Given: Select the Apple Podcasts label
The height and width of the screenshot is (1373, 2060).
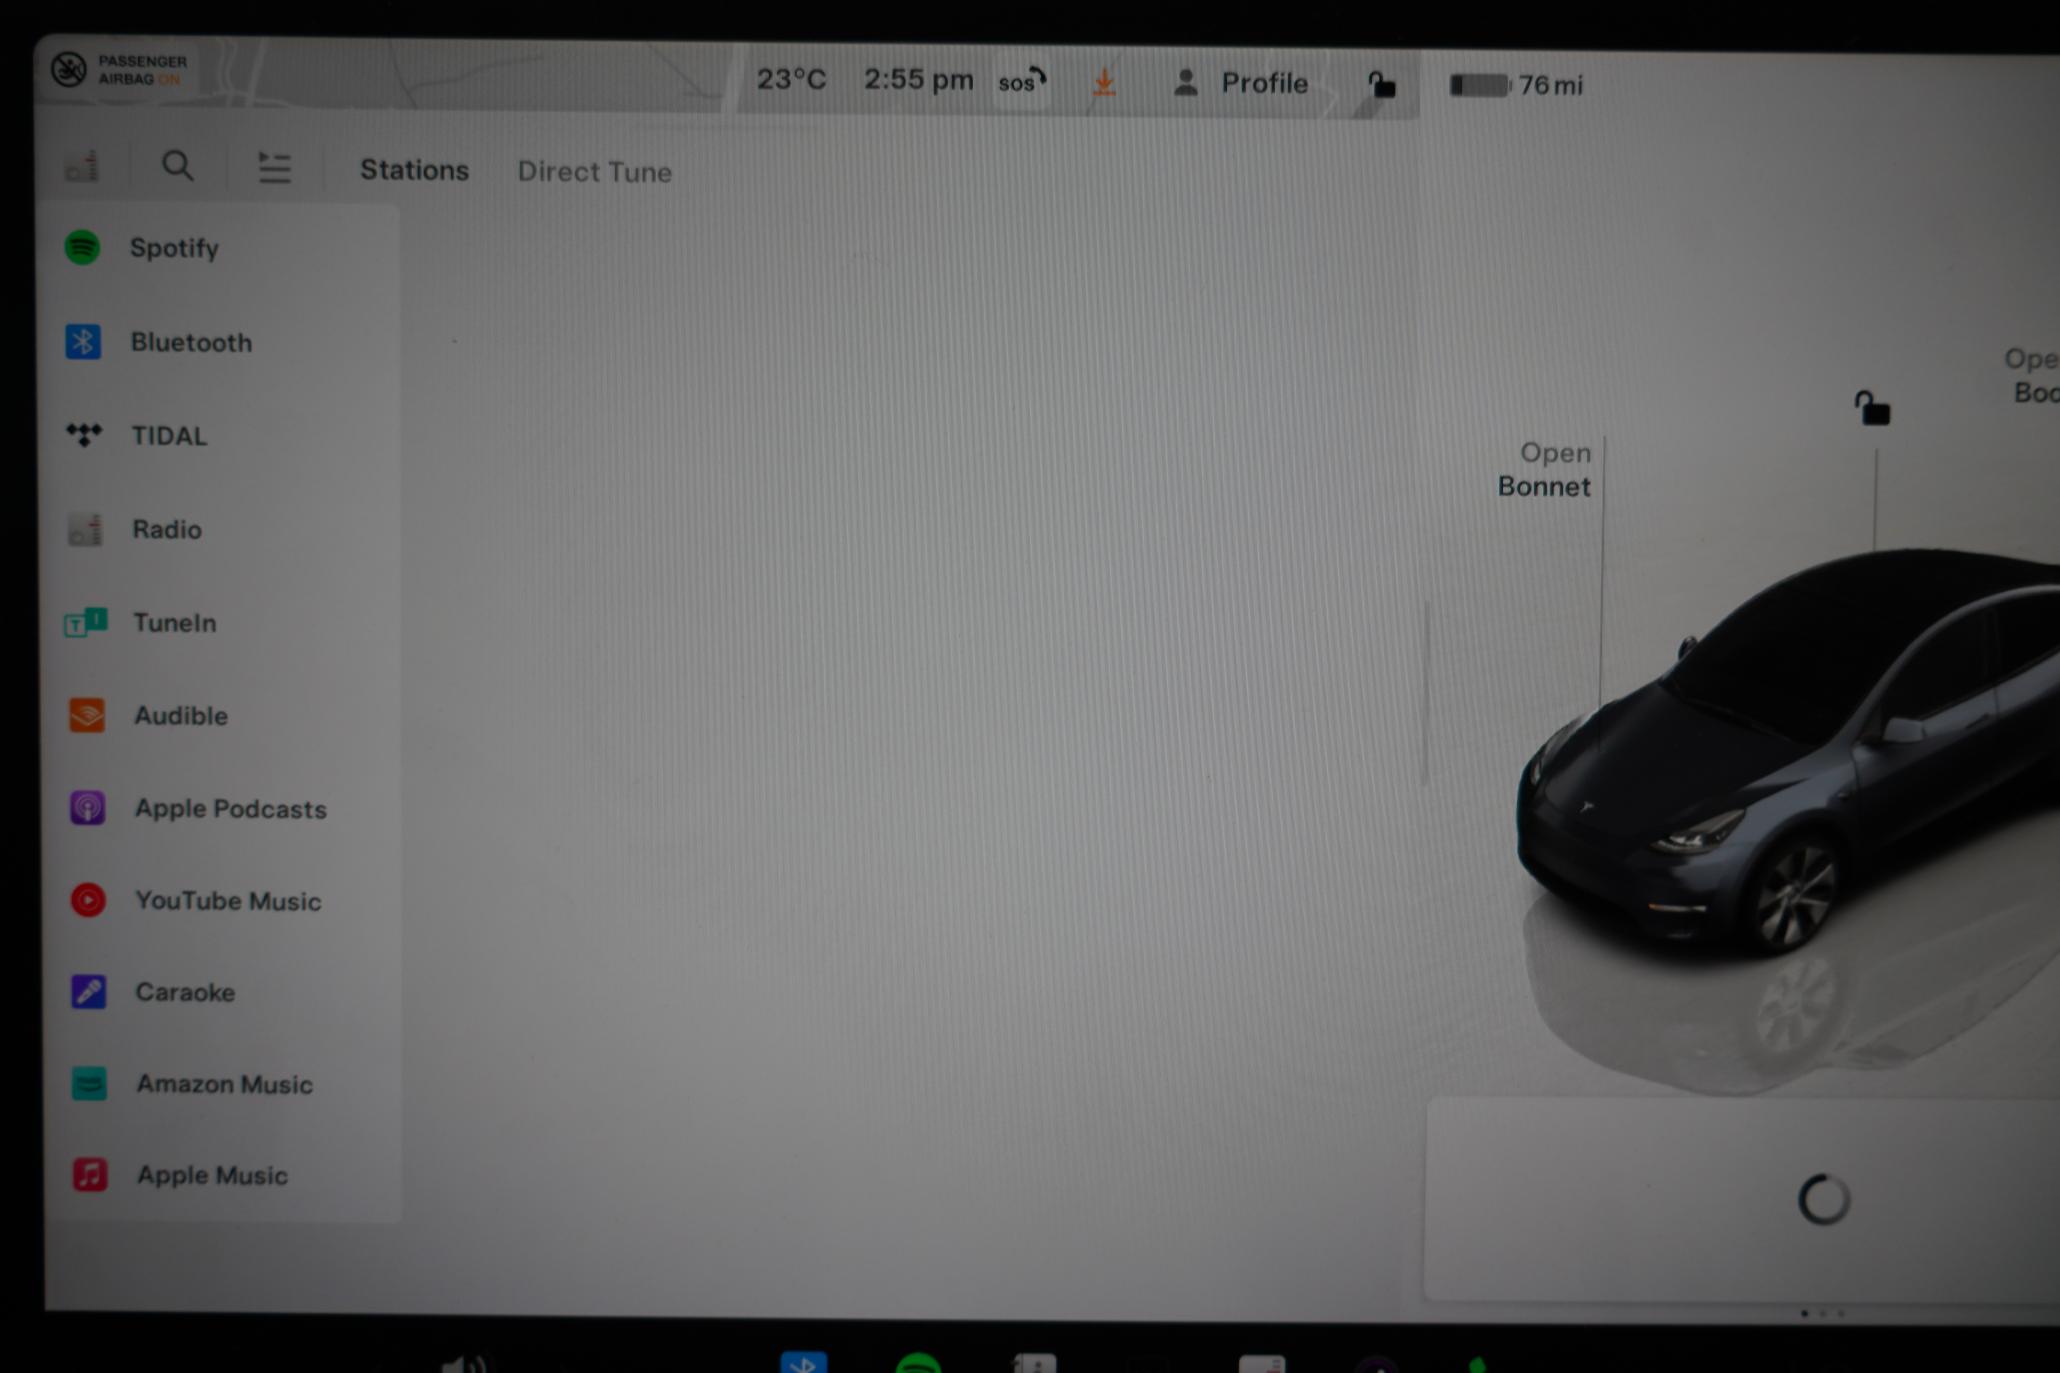Looking at the screenshot, I should tap(231, 809).
